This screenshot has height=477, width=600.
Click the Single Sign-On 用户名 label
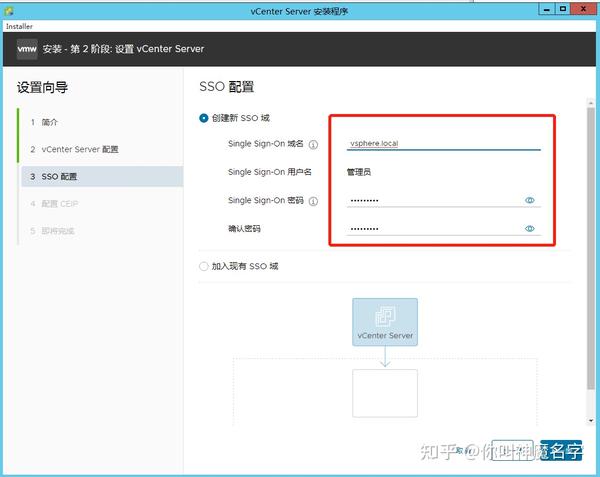click(x=270, y=172)
